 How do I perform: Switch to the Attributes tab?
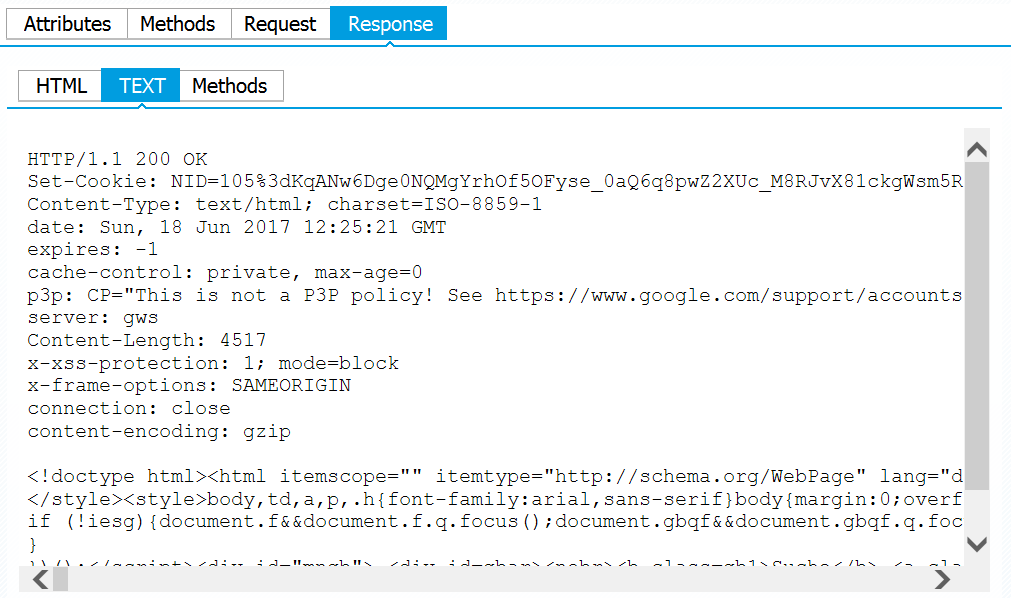[67, 24]
